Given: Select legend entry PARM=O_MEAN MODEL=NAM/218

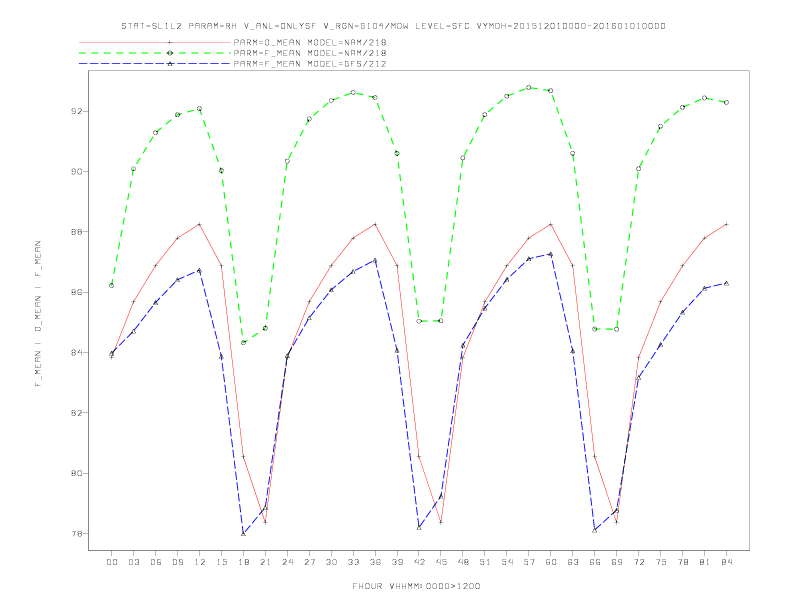Looking at the screenshot, I should click(310, 42).
